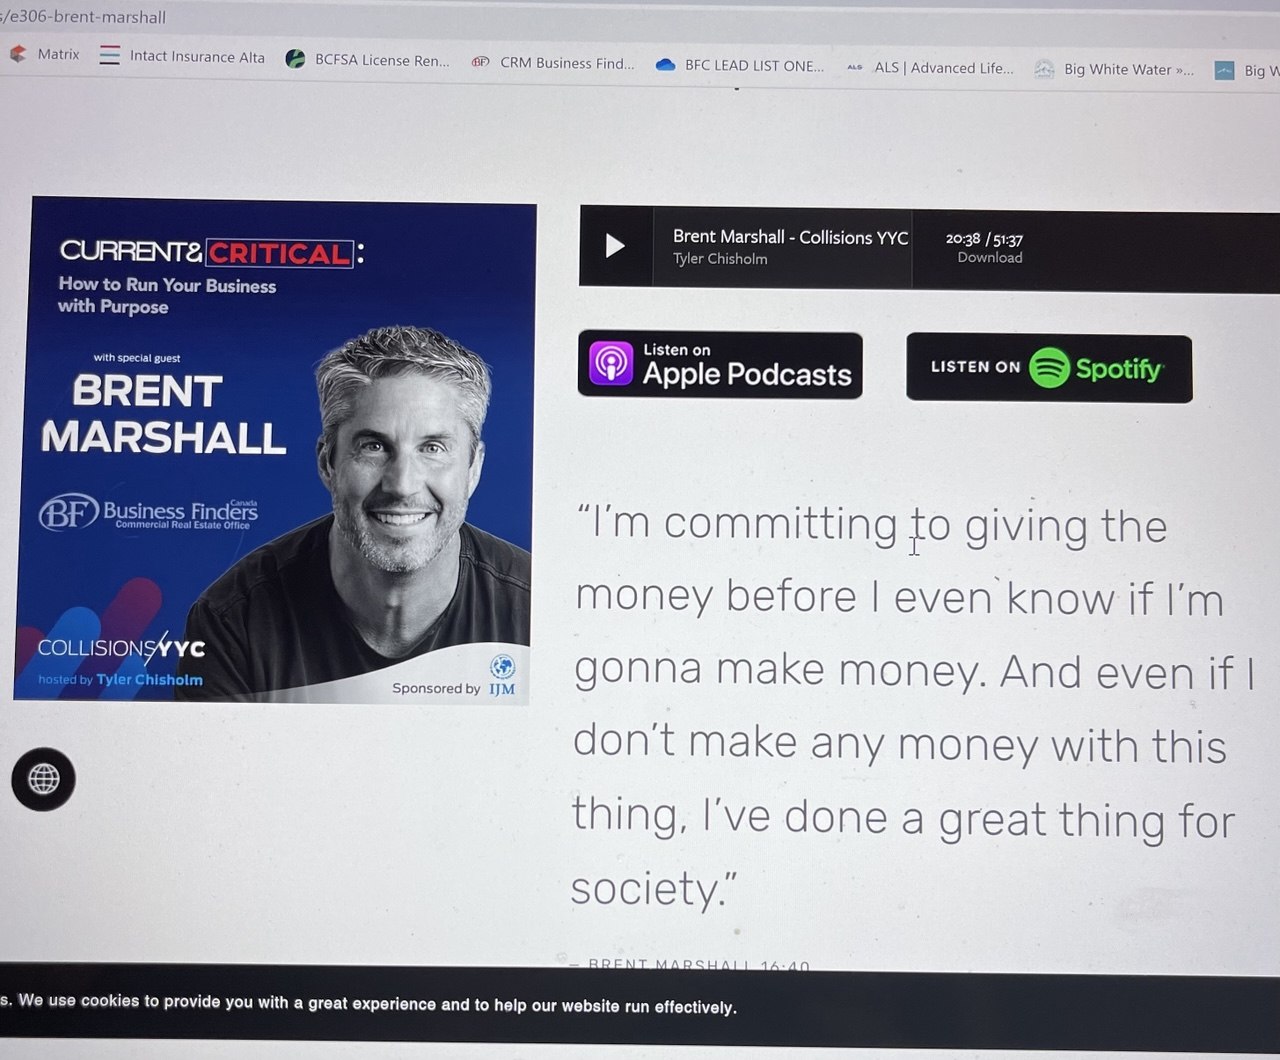Click the BCFSA bookmark favicon
Screen dimensions: 1280x1060
tap(295, 59)
